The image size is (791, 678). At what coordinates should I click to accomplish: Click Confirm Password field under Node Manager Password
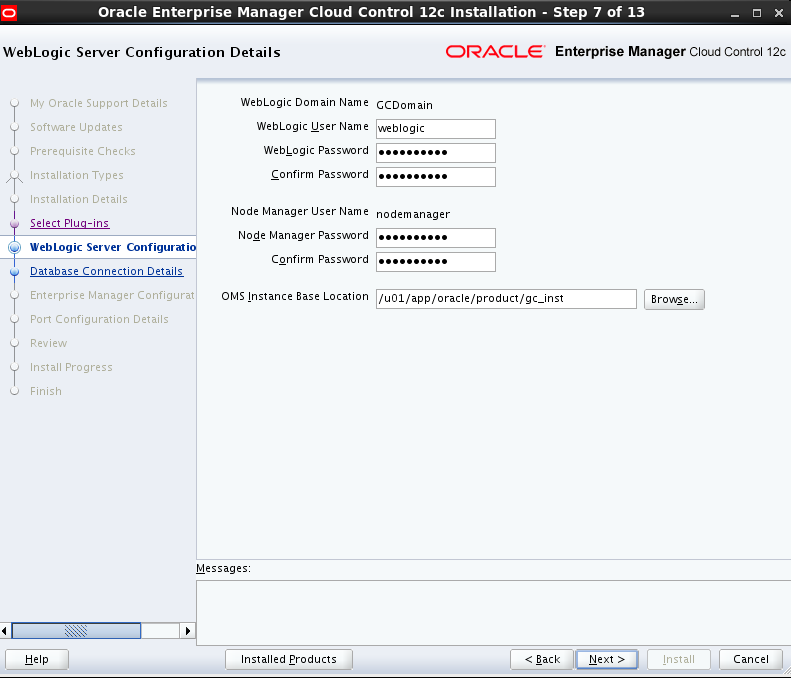tap(436, 262)
